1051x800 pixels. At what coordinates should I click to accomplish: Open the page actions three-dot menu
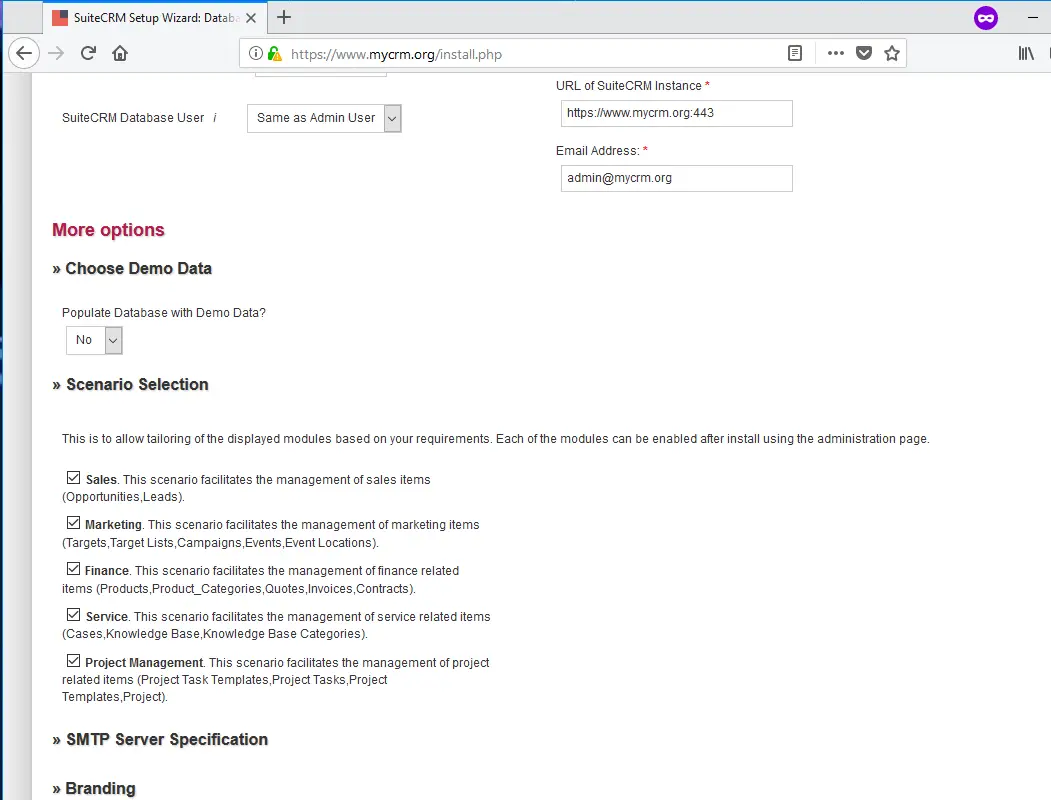836,53
